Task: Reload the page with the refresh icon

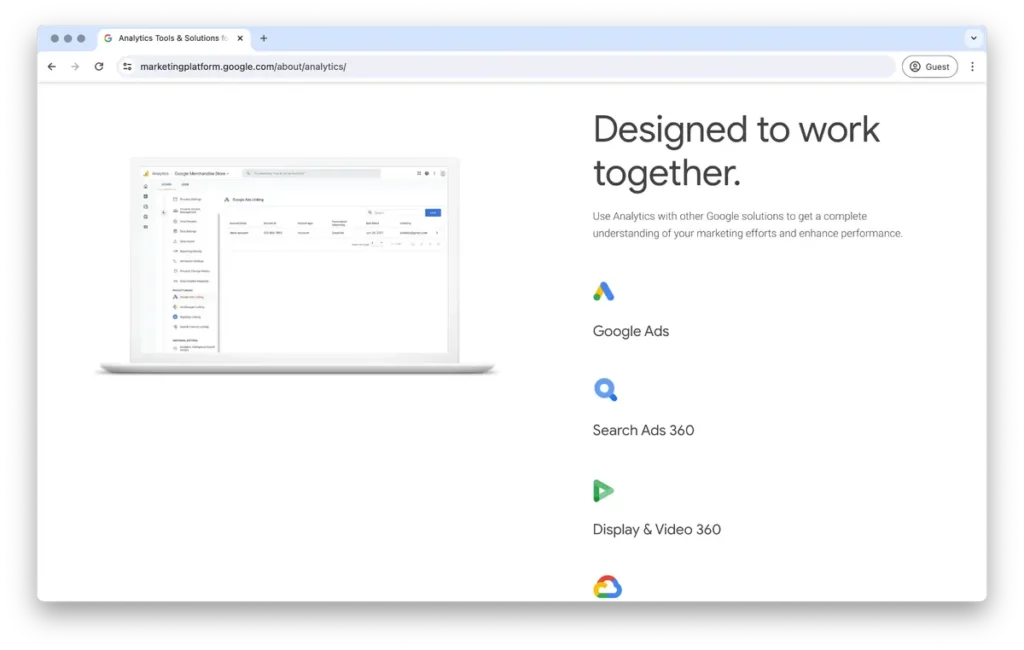Action: click(99, 67)
